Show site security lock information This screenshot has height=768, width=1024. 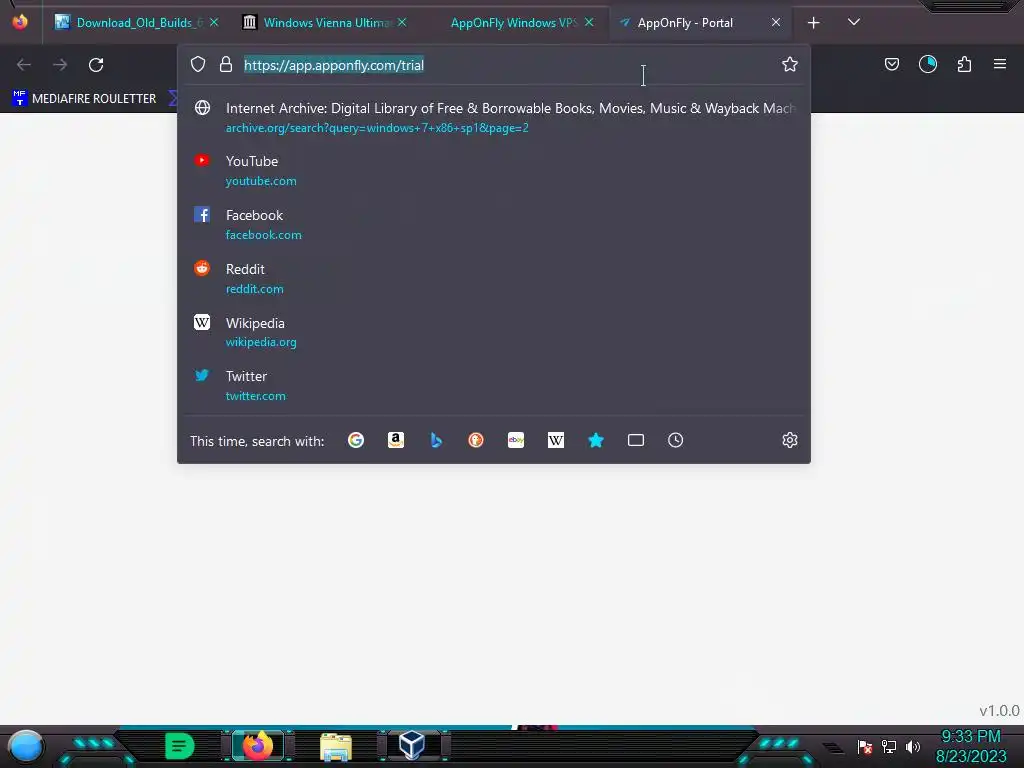[226, 64]
